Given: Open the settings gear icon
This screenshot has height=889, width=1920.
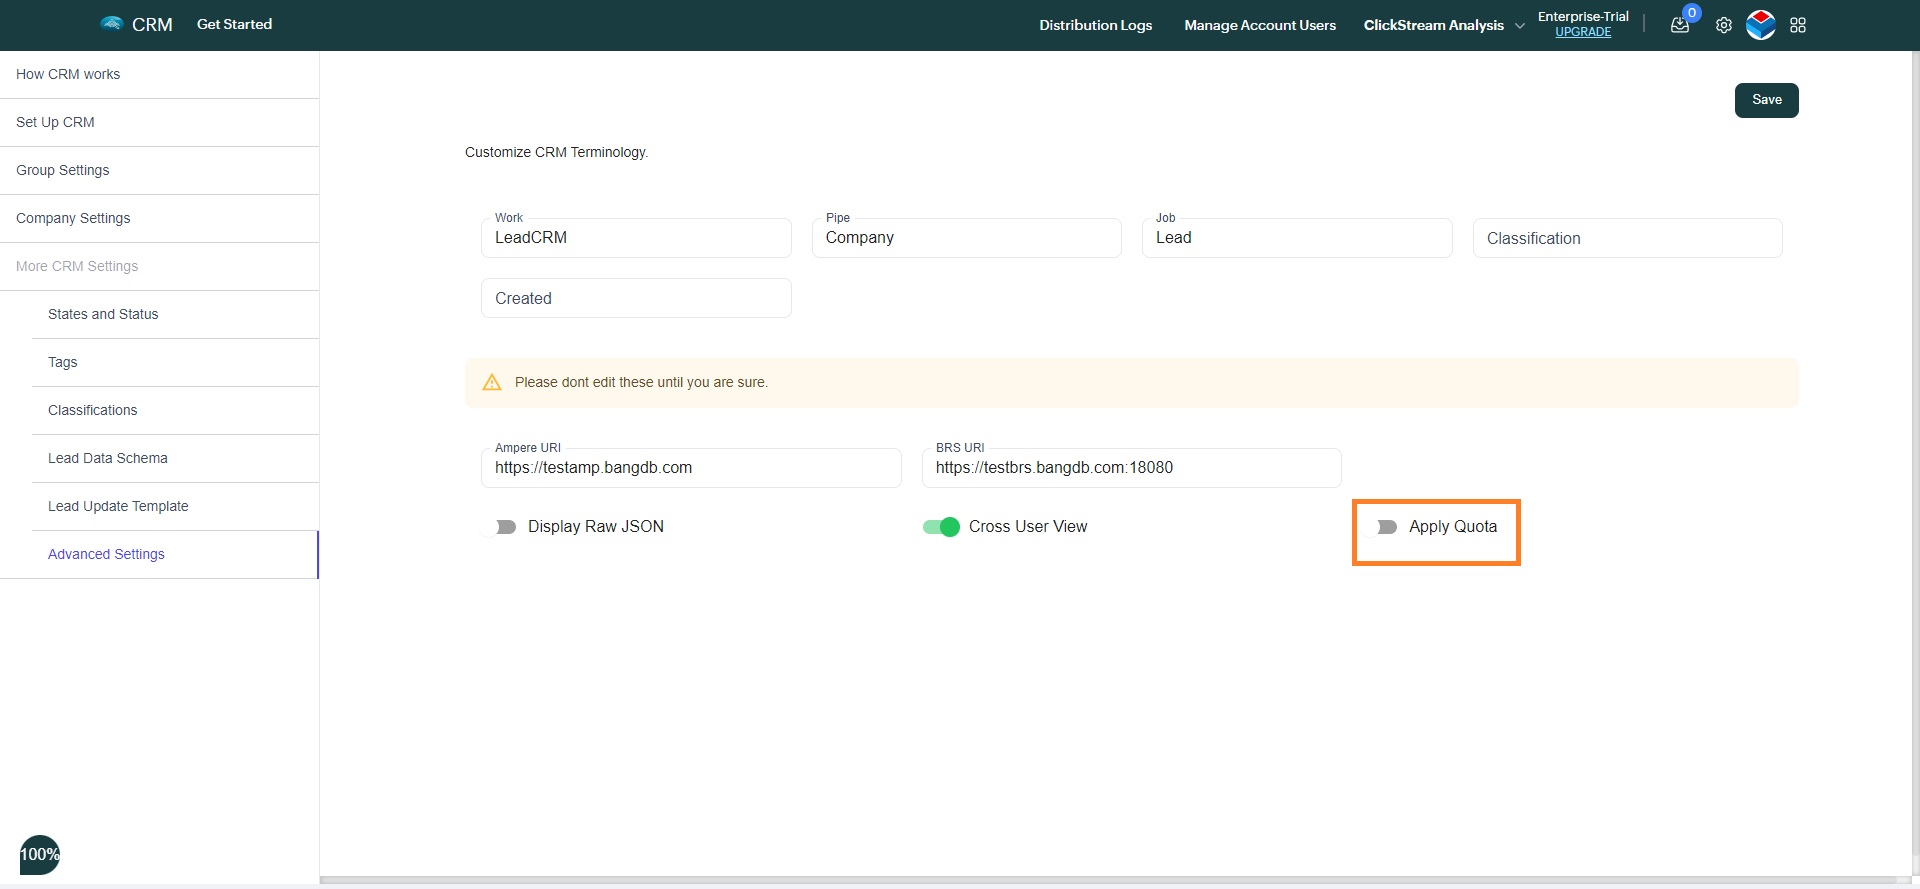Looking at the screenshot, I should pos(1724,25).
